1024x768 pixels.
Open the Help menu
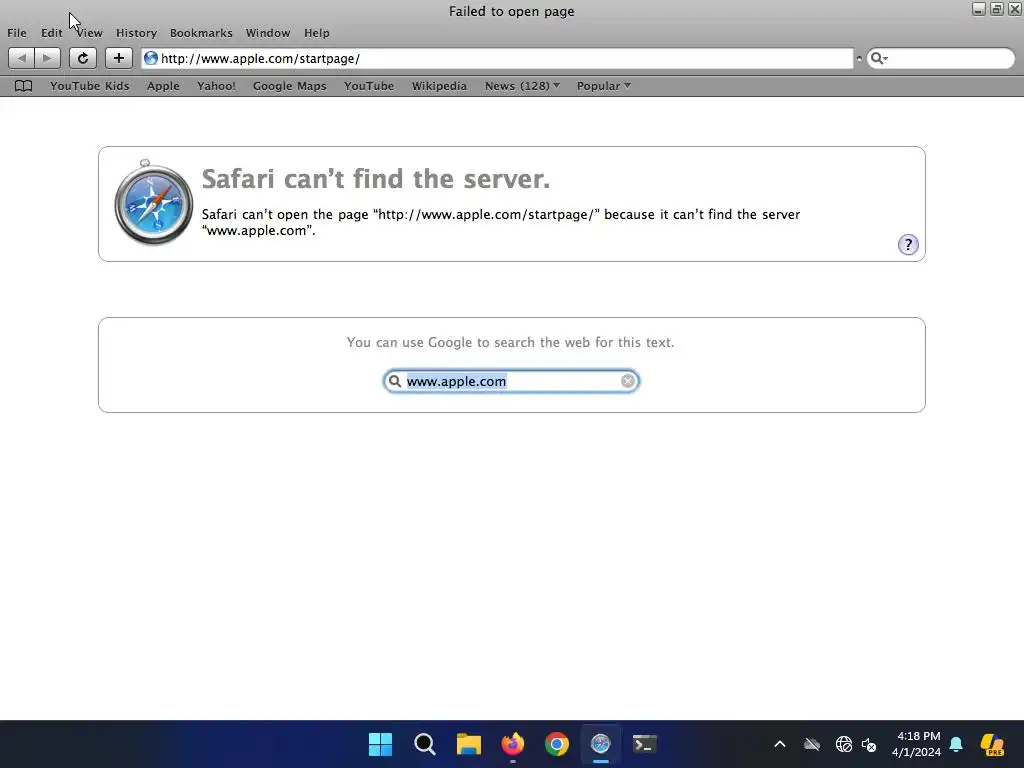pyautogui.click(x=317, y=33)
